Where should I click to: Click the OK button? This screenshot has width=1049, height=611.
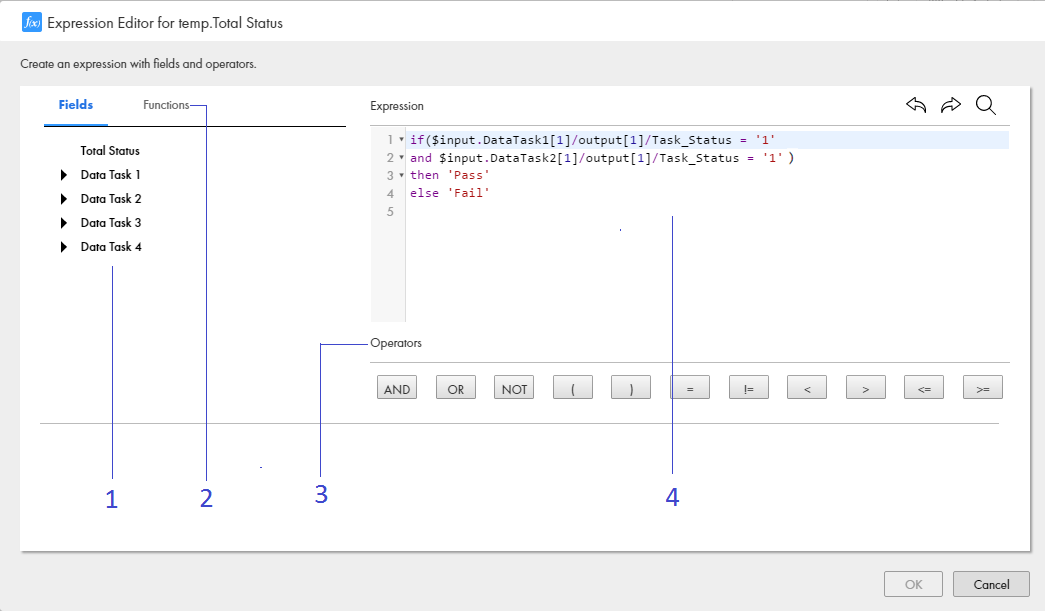pos(913,584)
